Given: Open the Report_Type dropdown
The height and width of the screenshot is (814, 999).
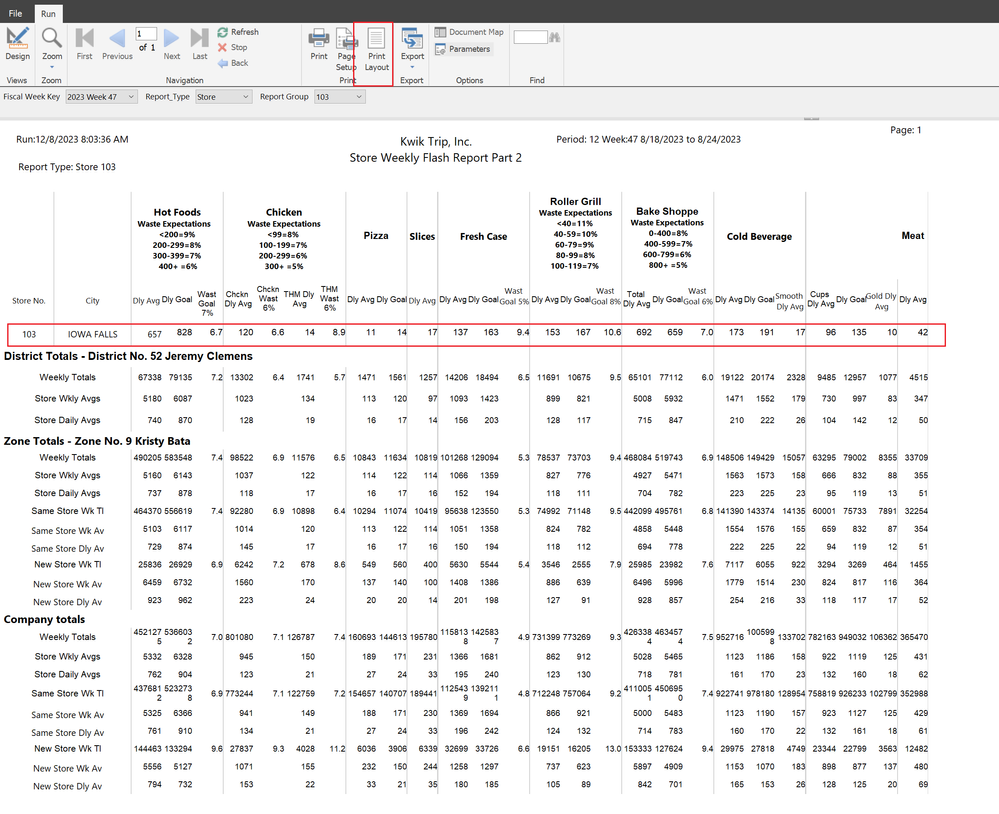Looking at the screenshot, I should pos(223,97).
